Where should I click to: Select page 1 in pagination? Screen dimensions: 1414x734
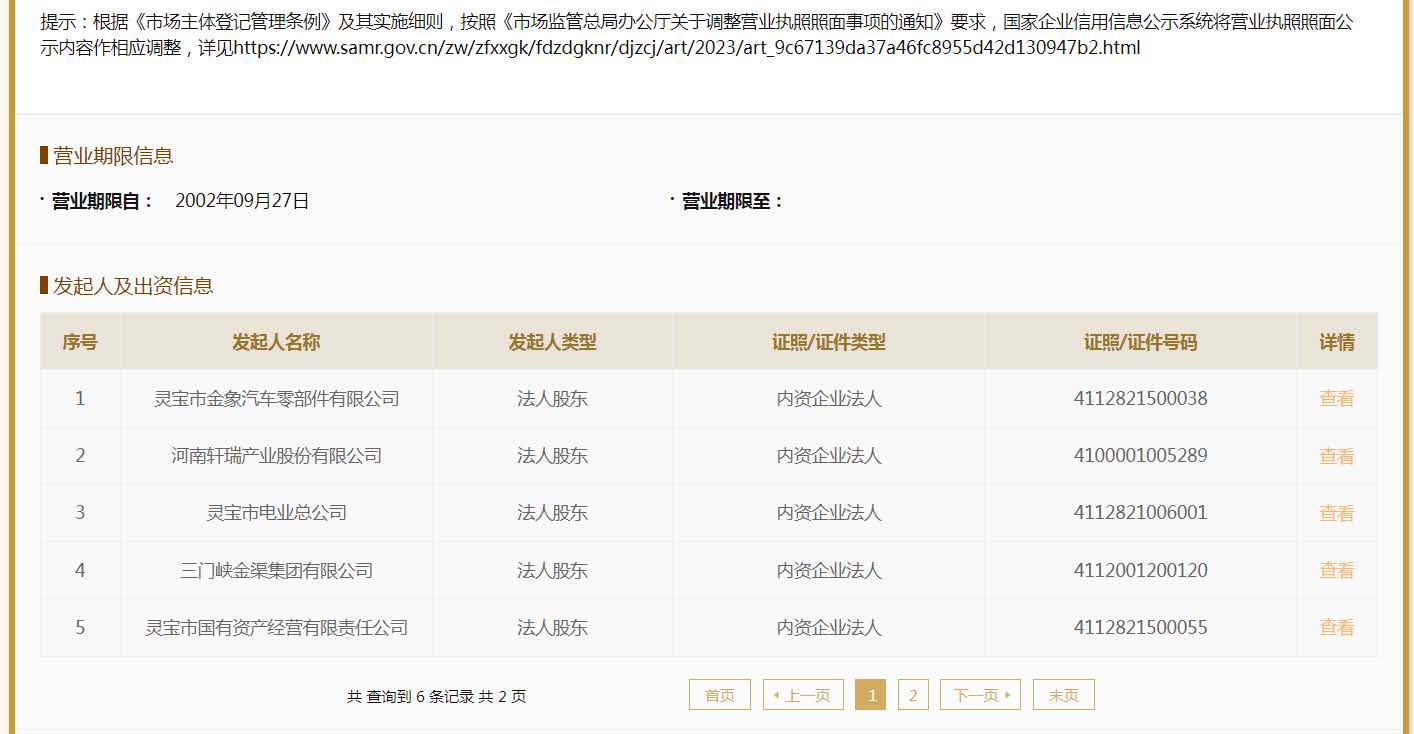point(871,695)
